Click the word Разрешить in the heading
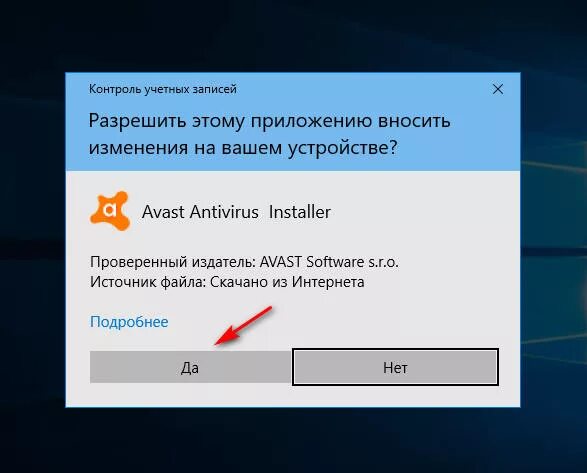 [137, 121]
